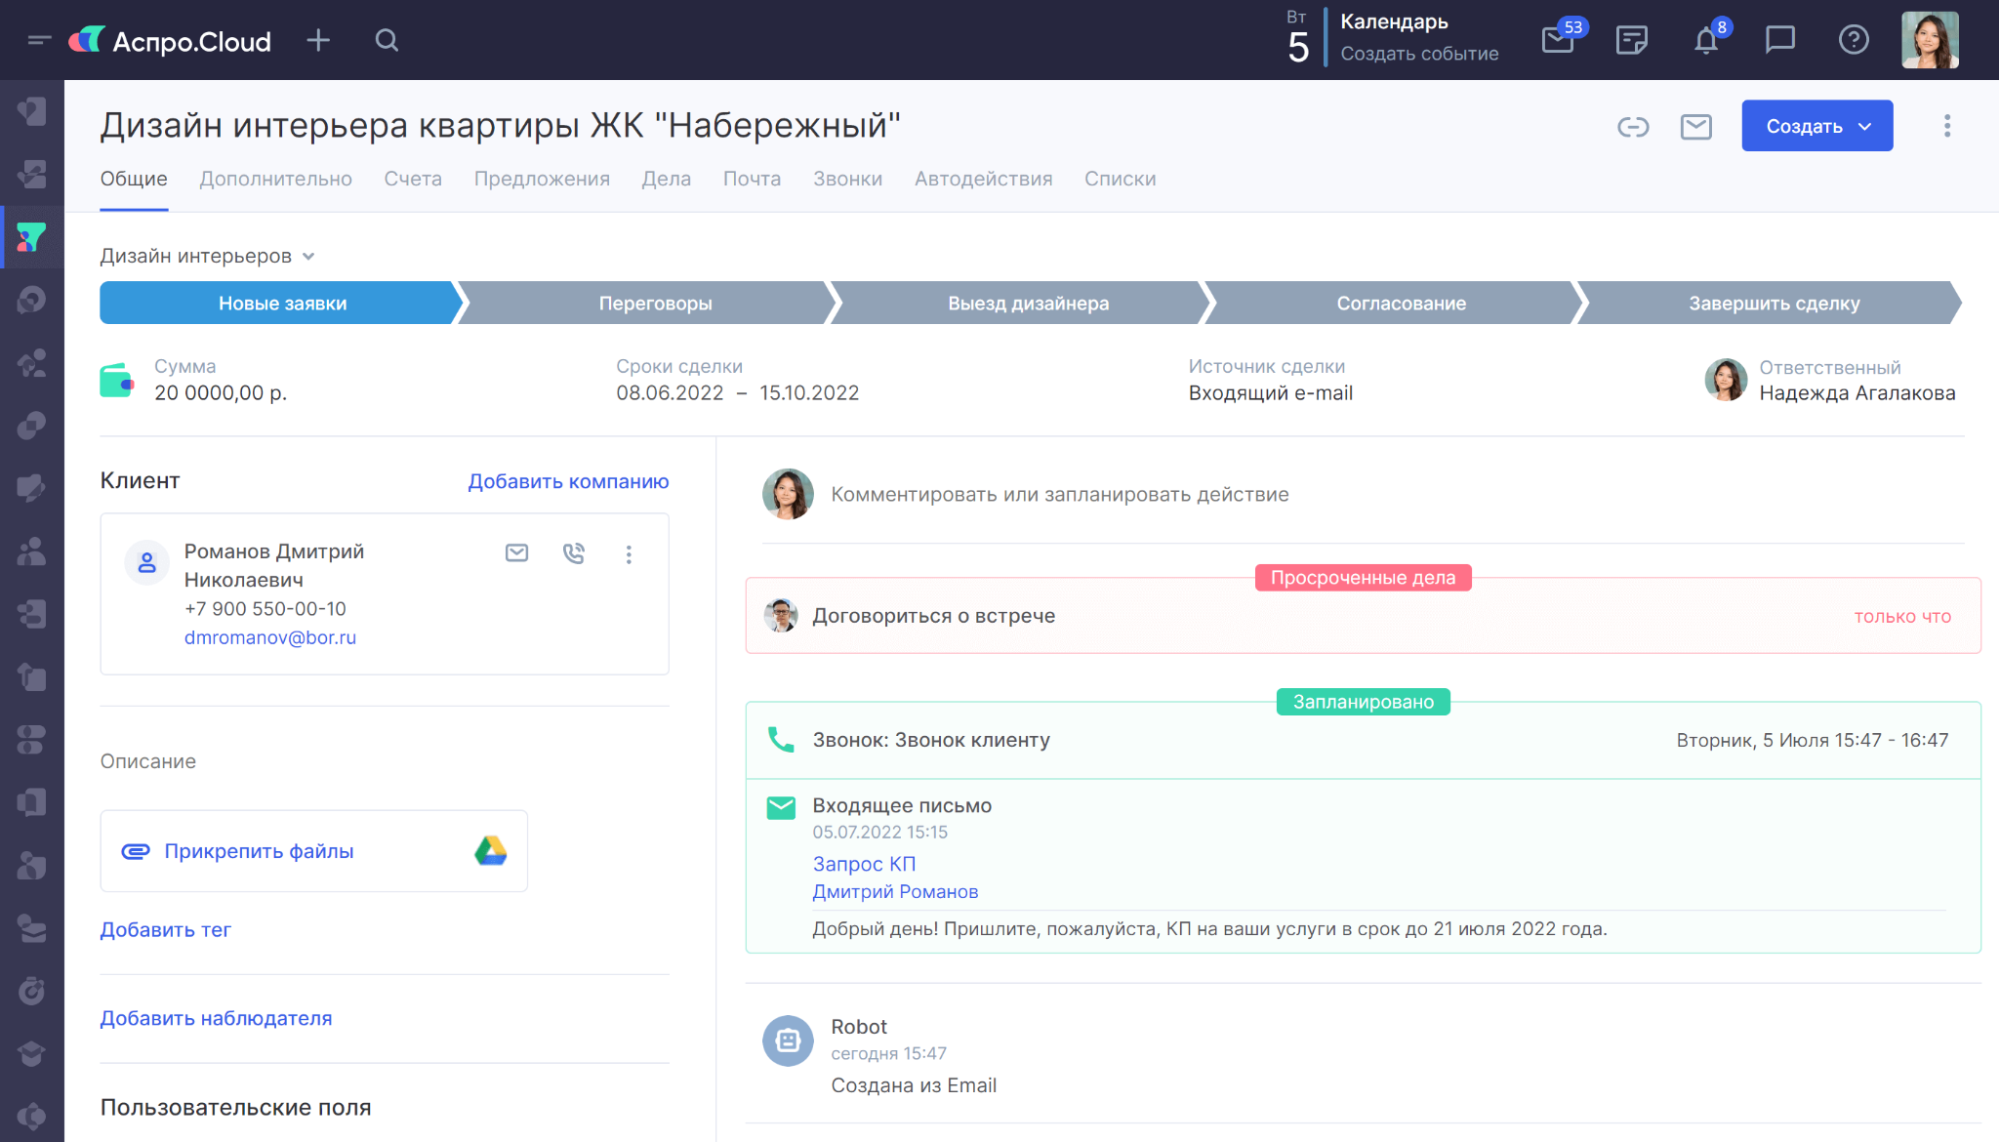Screen dimensions: 1999x1143
Task: Open the notes icon in header
Action: 1632,40
